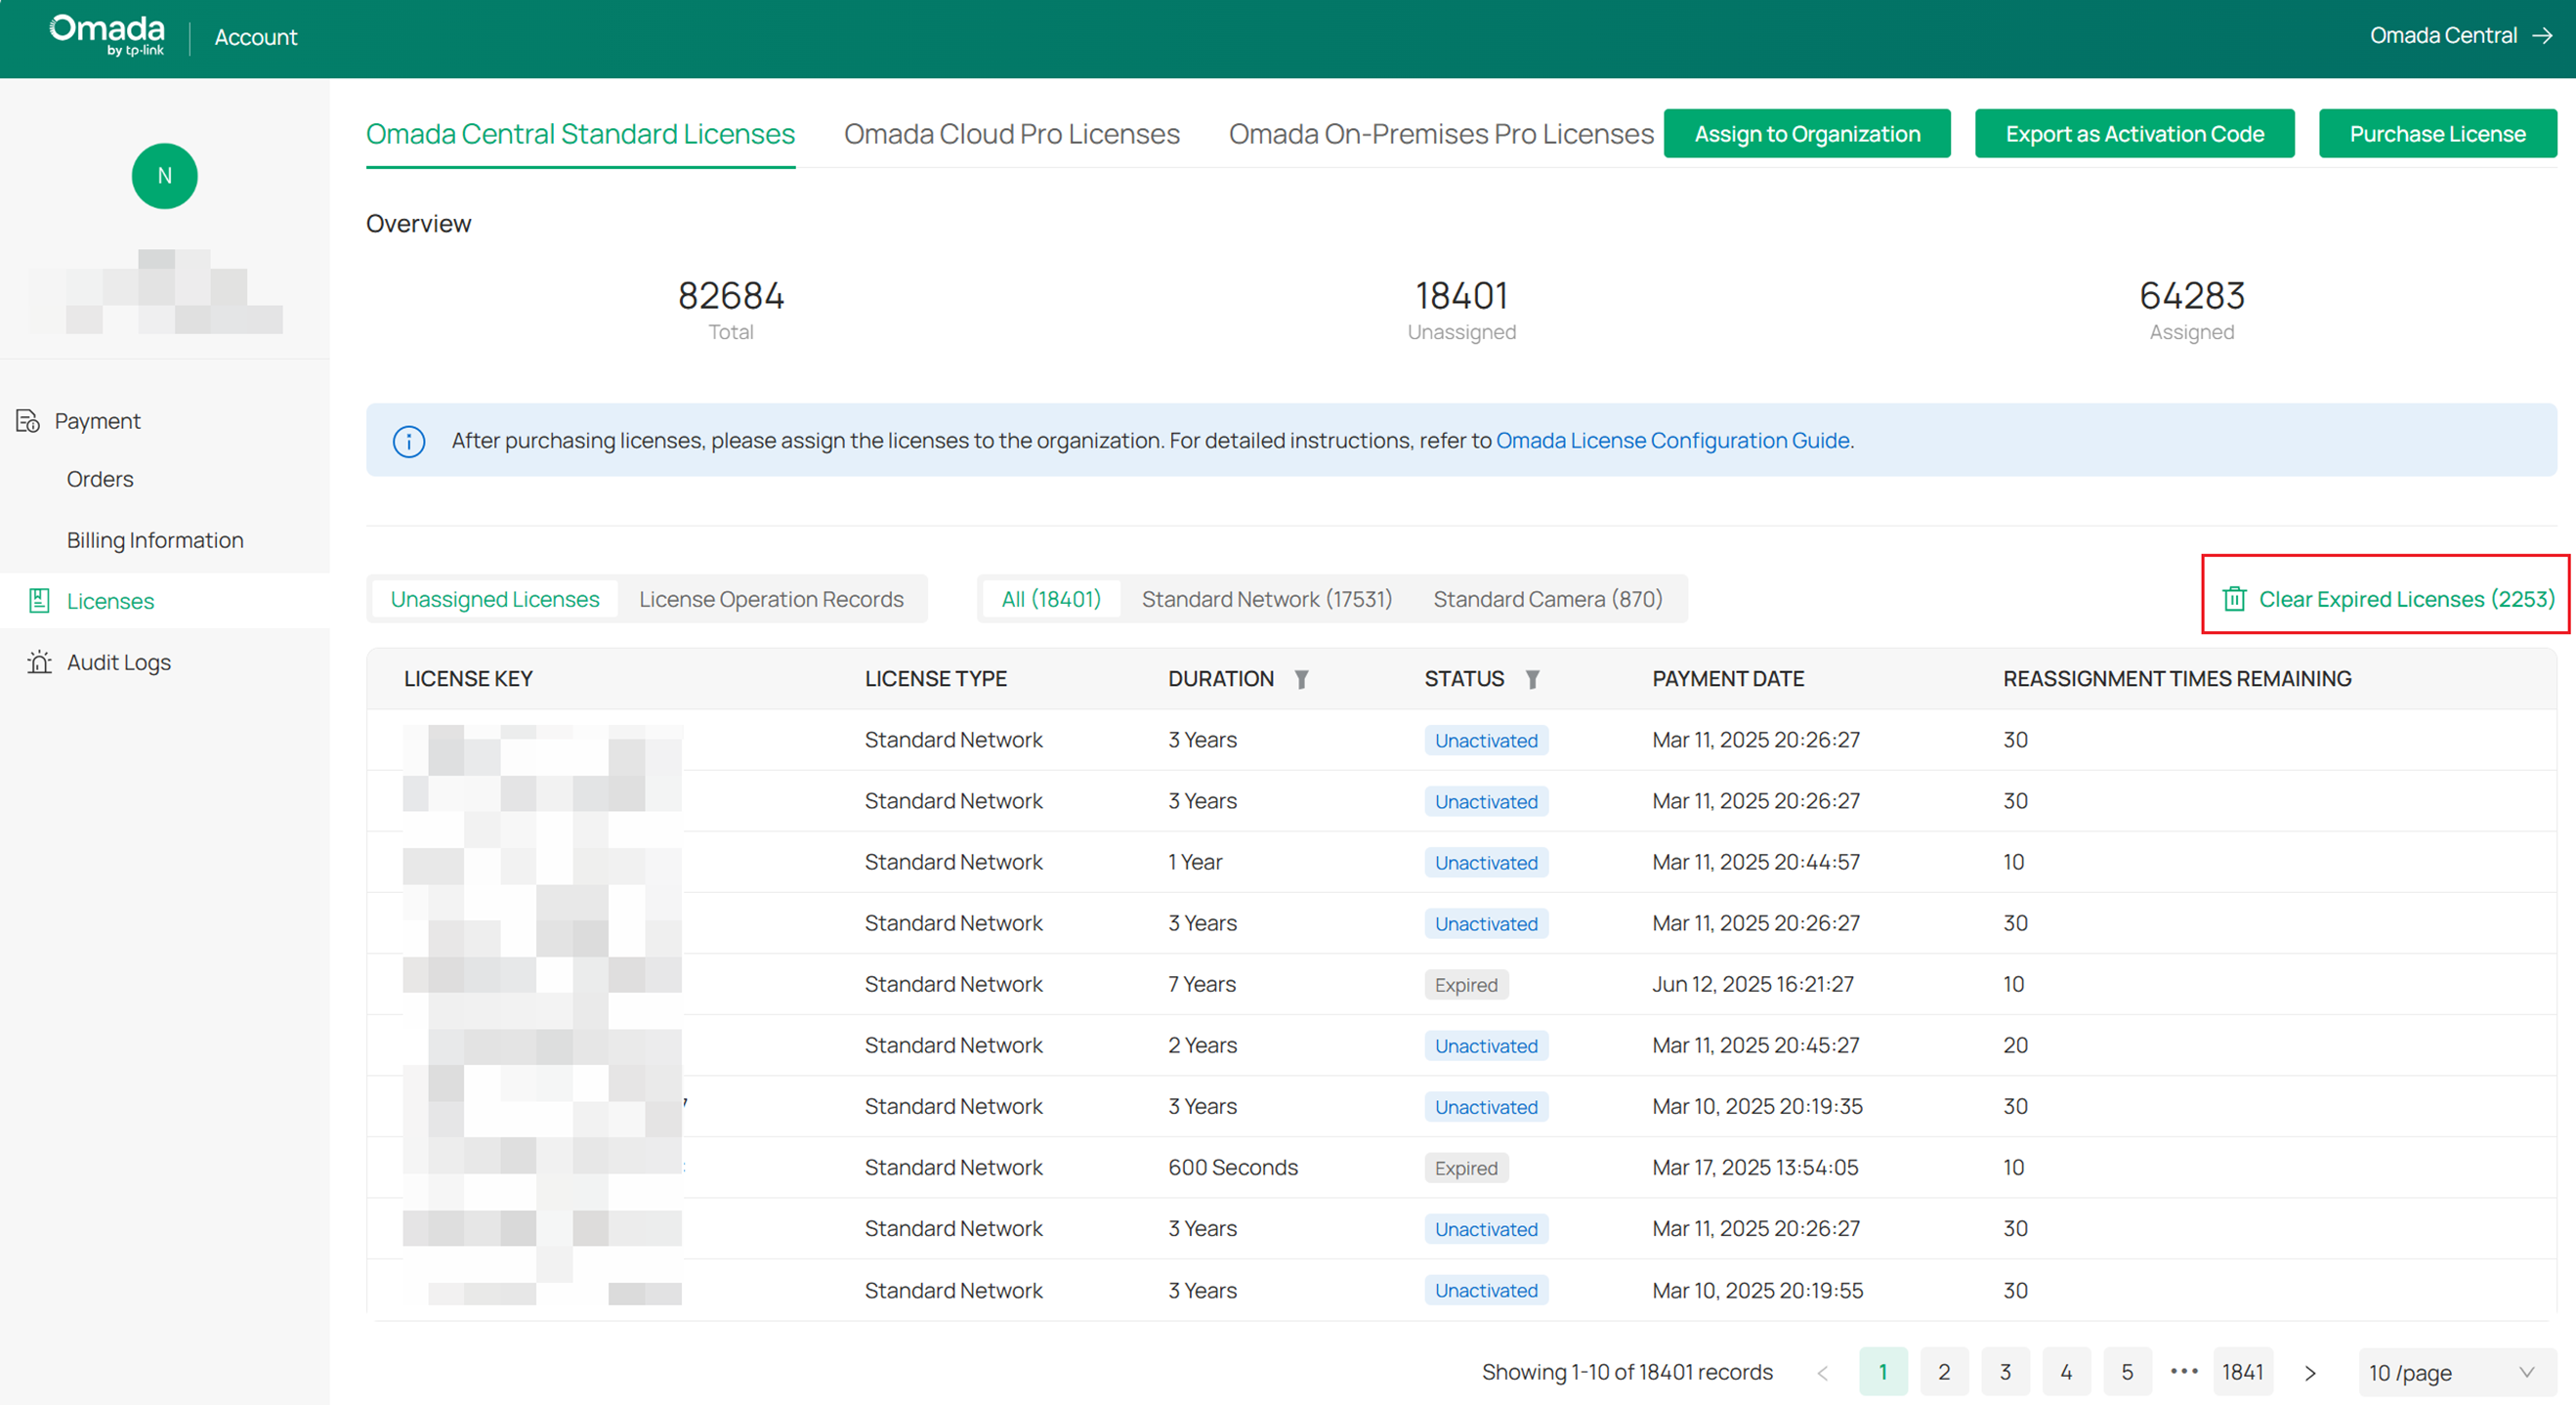Open the 10 /page page-size dropdown
Viewport: 2576px width, 1405px height.
tap(2449, 1371)
